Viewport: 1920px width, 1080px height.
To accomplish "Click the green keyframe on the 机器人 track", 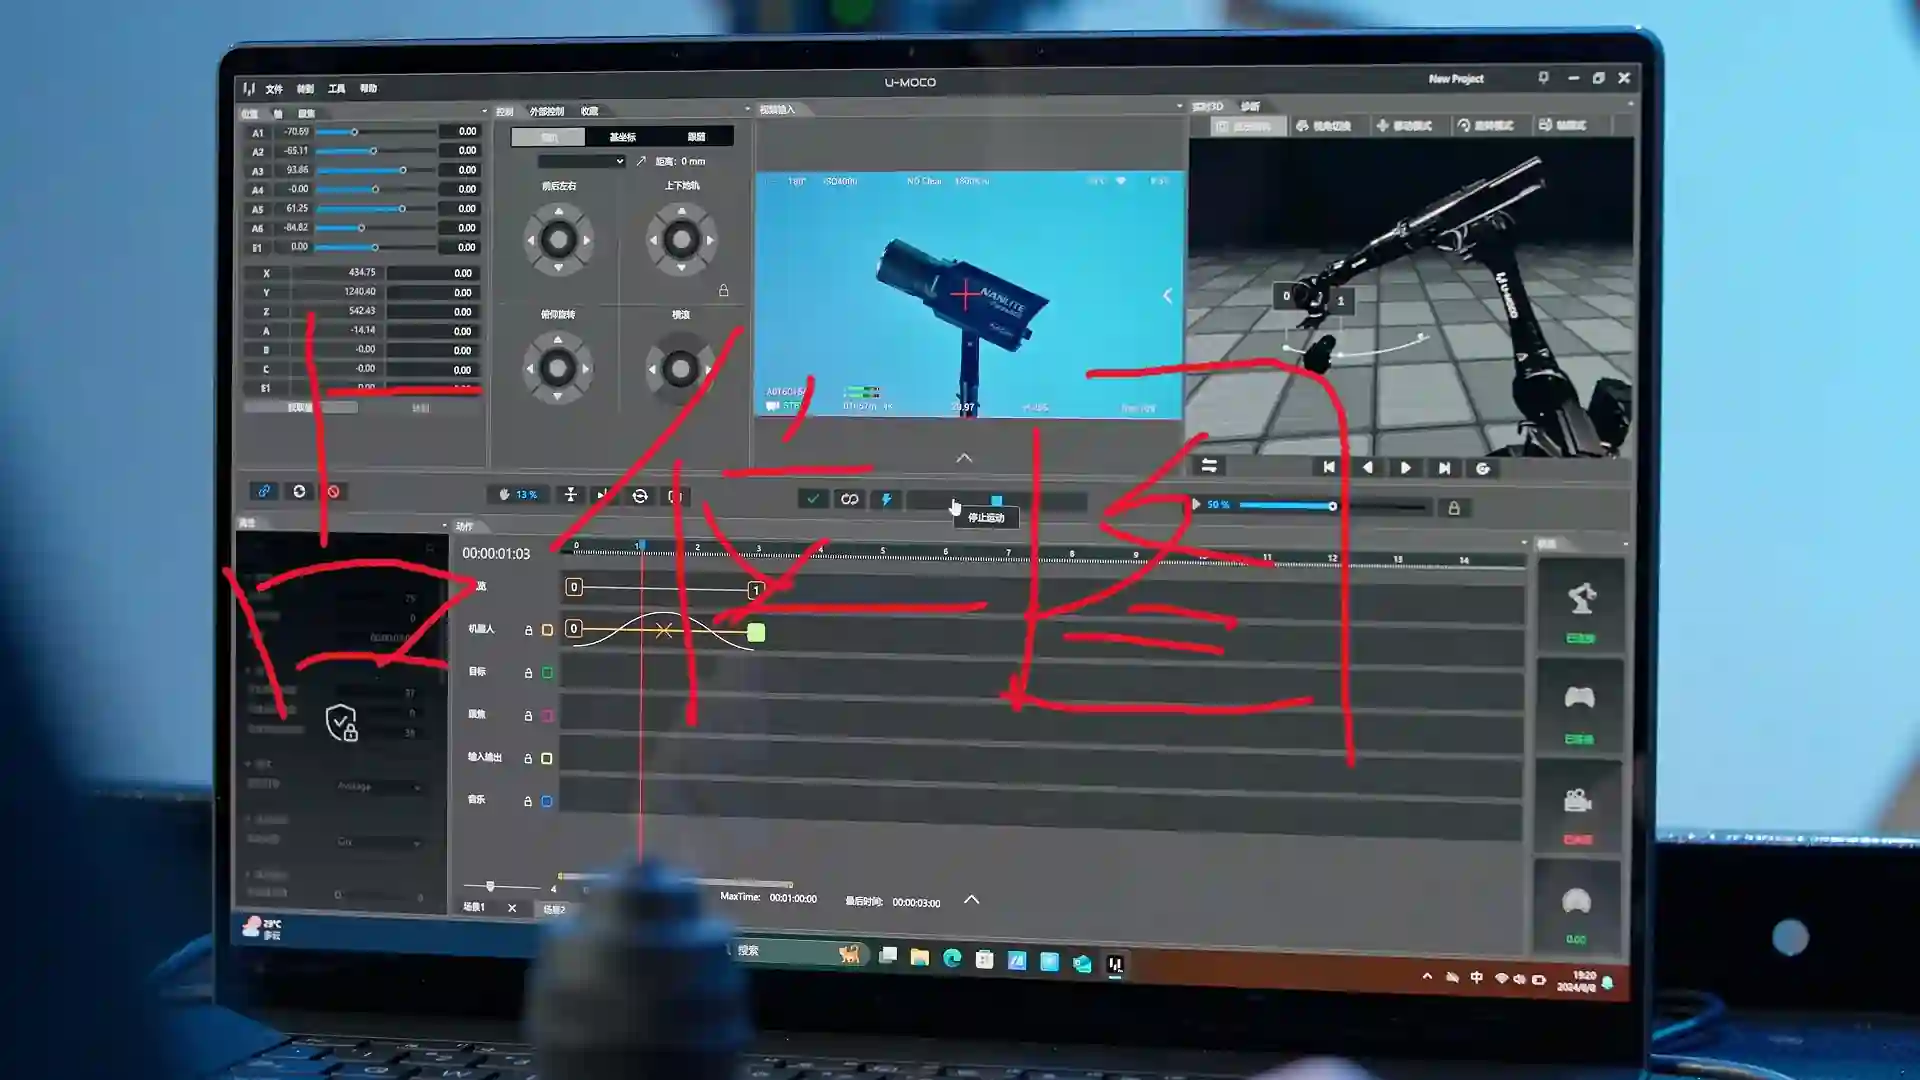I will point(756,632).
